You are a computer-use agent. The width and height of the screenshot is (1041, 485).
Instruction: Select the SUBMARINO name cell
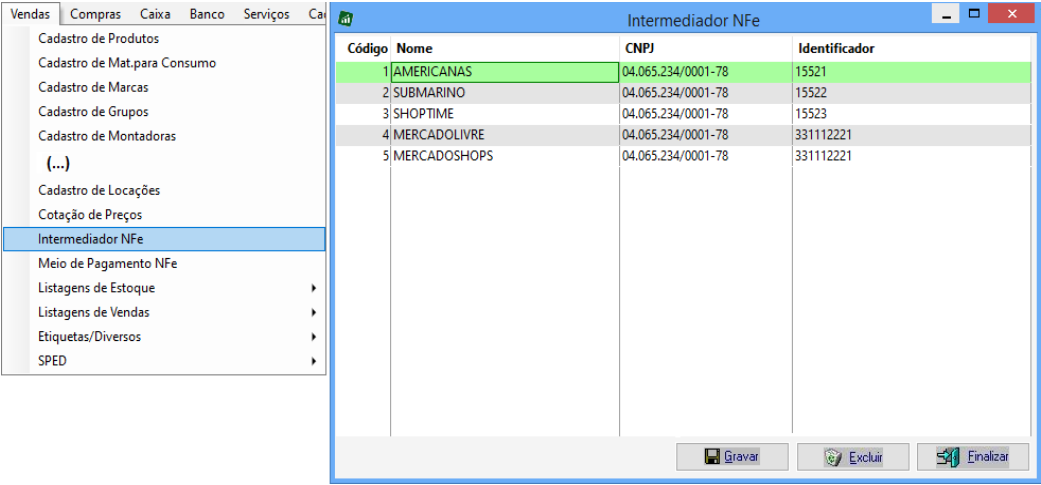tap(505, 93)
